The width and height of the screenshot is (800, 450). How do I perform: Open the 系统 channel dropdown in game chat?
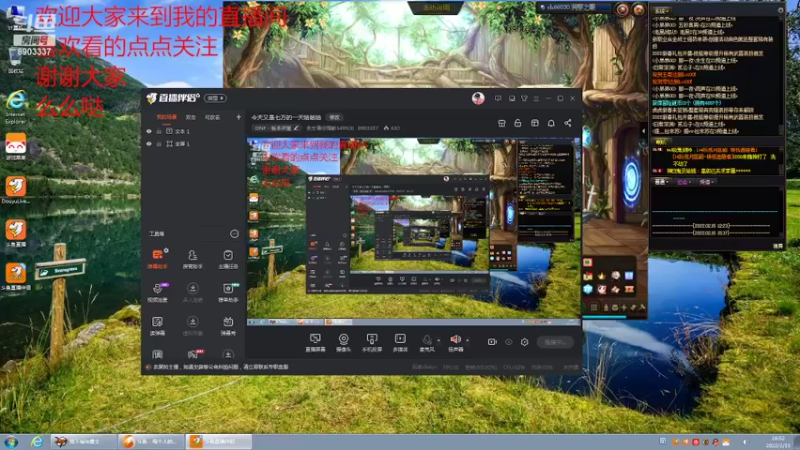662,11
